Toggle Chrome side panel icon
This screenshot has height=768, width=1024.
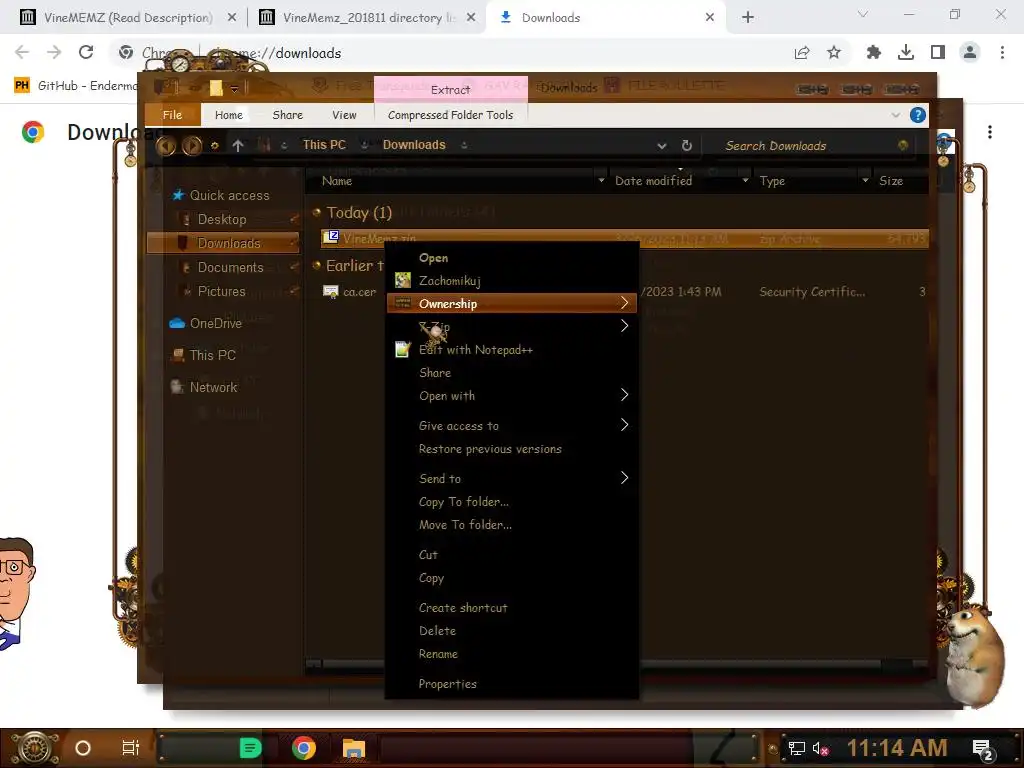pyautogui.click(x=938, y=52)
